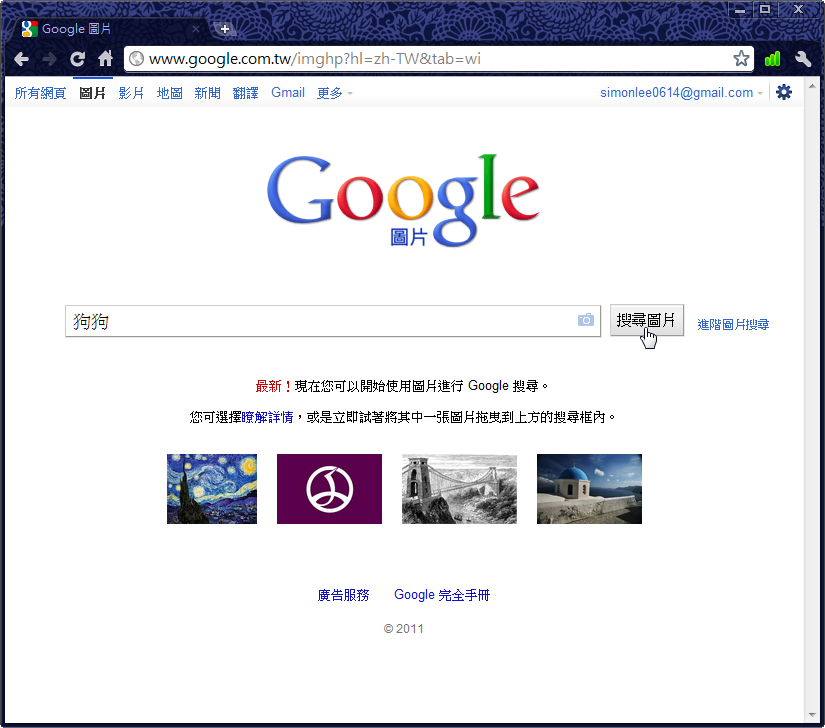Click the browser forward arrow
This screenshot has height=728, width=825.
[x=49, y=59]
